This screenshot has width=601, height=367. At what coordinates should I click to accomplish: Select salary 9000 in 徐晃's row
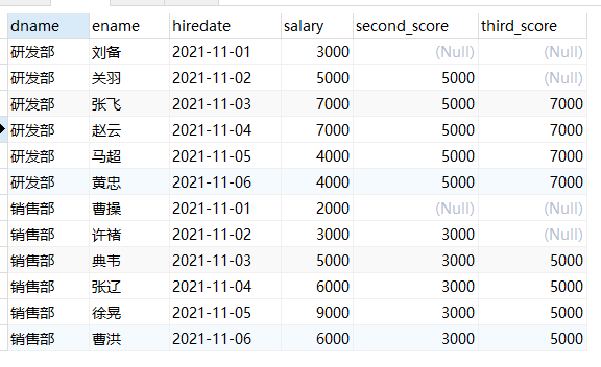click(317, 313)
